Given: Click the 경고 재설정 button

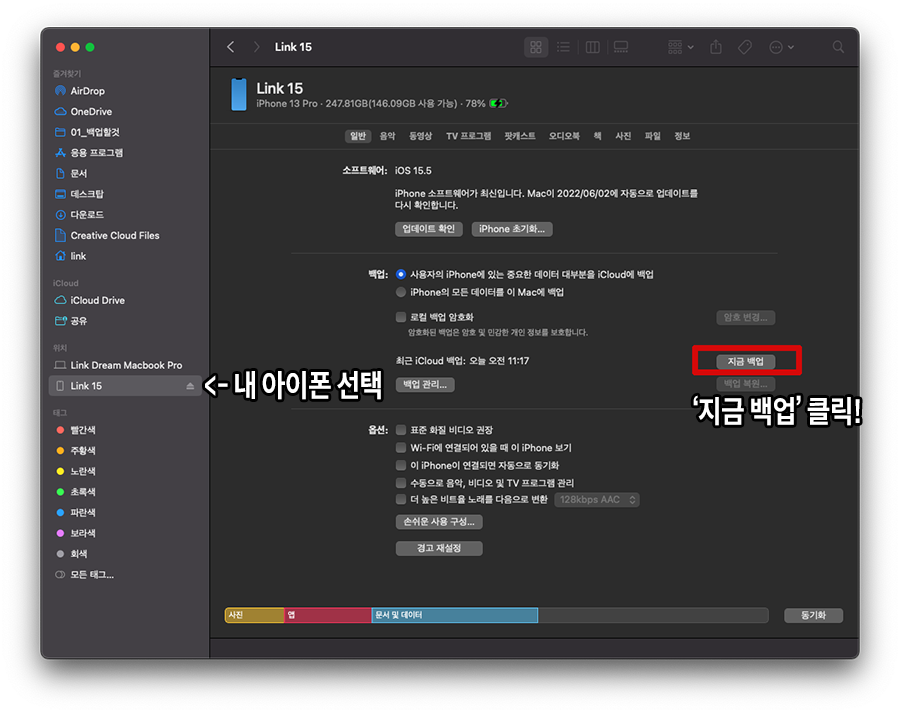Looking at the screenshot, I should [439, 548].
